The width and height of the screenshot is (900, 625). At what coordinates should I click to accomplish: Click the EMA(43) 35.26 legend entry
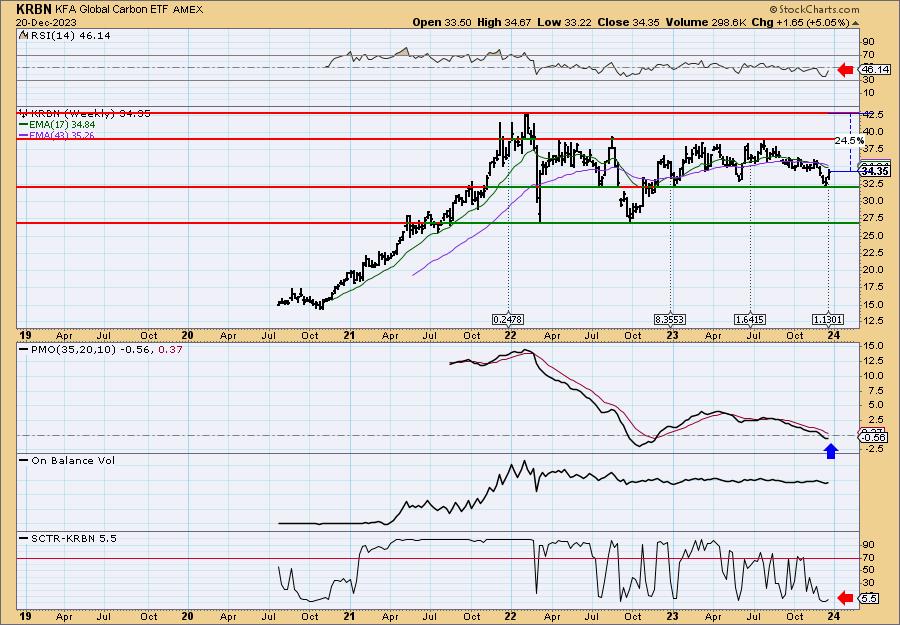(x=57, y=135)
